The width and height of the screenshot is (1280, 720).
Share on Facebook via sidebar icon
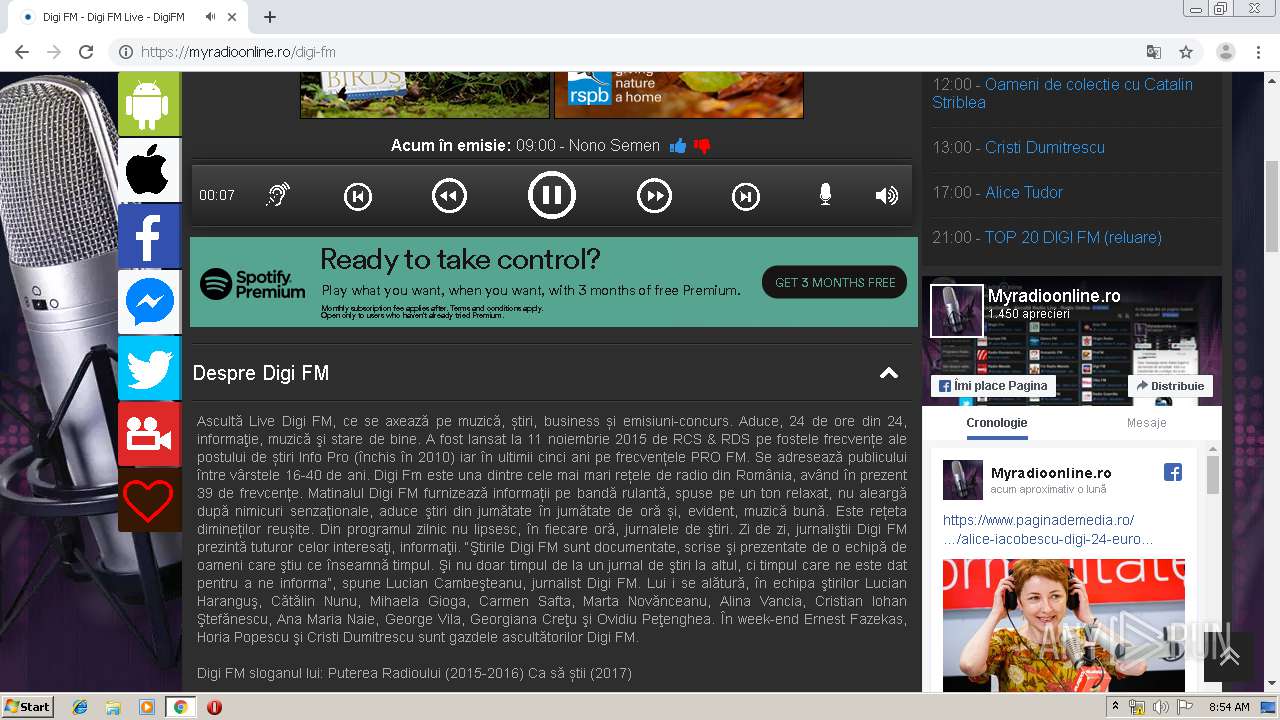(149, 236)
